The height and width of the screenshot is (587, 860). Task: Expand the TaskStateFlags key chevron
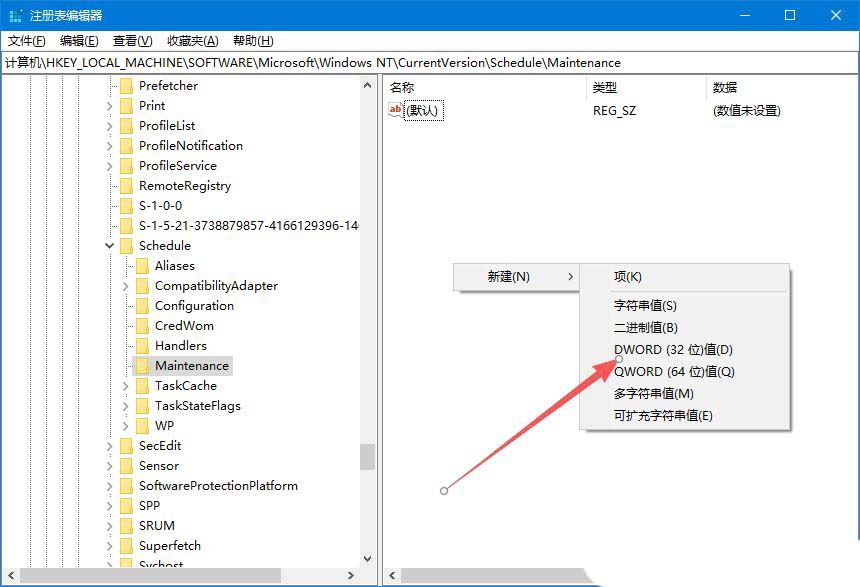click(126, 407)
